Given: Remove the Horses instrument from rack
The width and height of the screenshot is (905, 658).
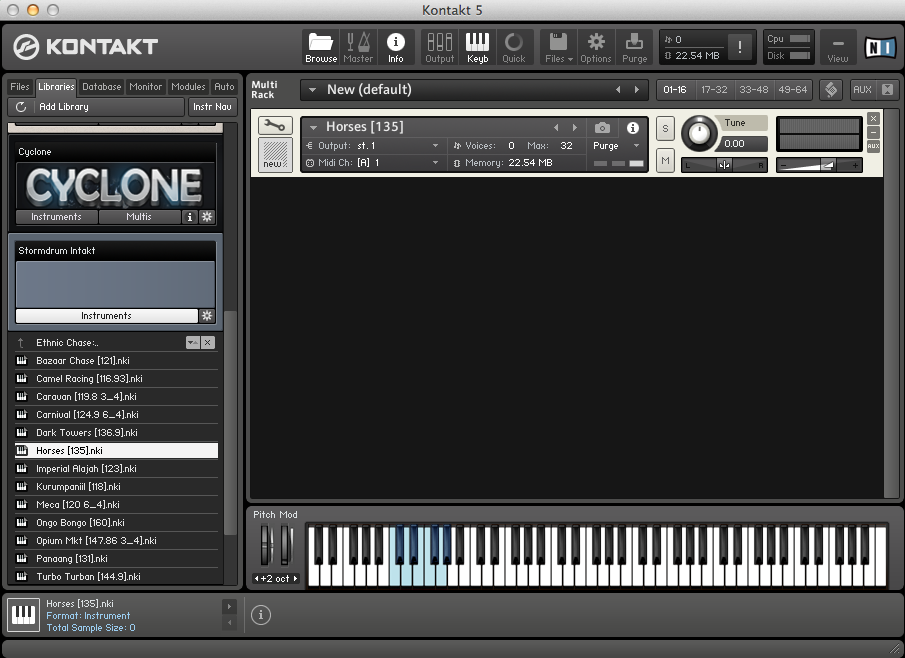Looking at the screenshot, I should click(x=873, y=118).
